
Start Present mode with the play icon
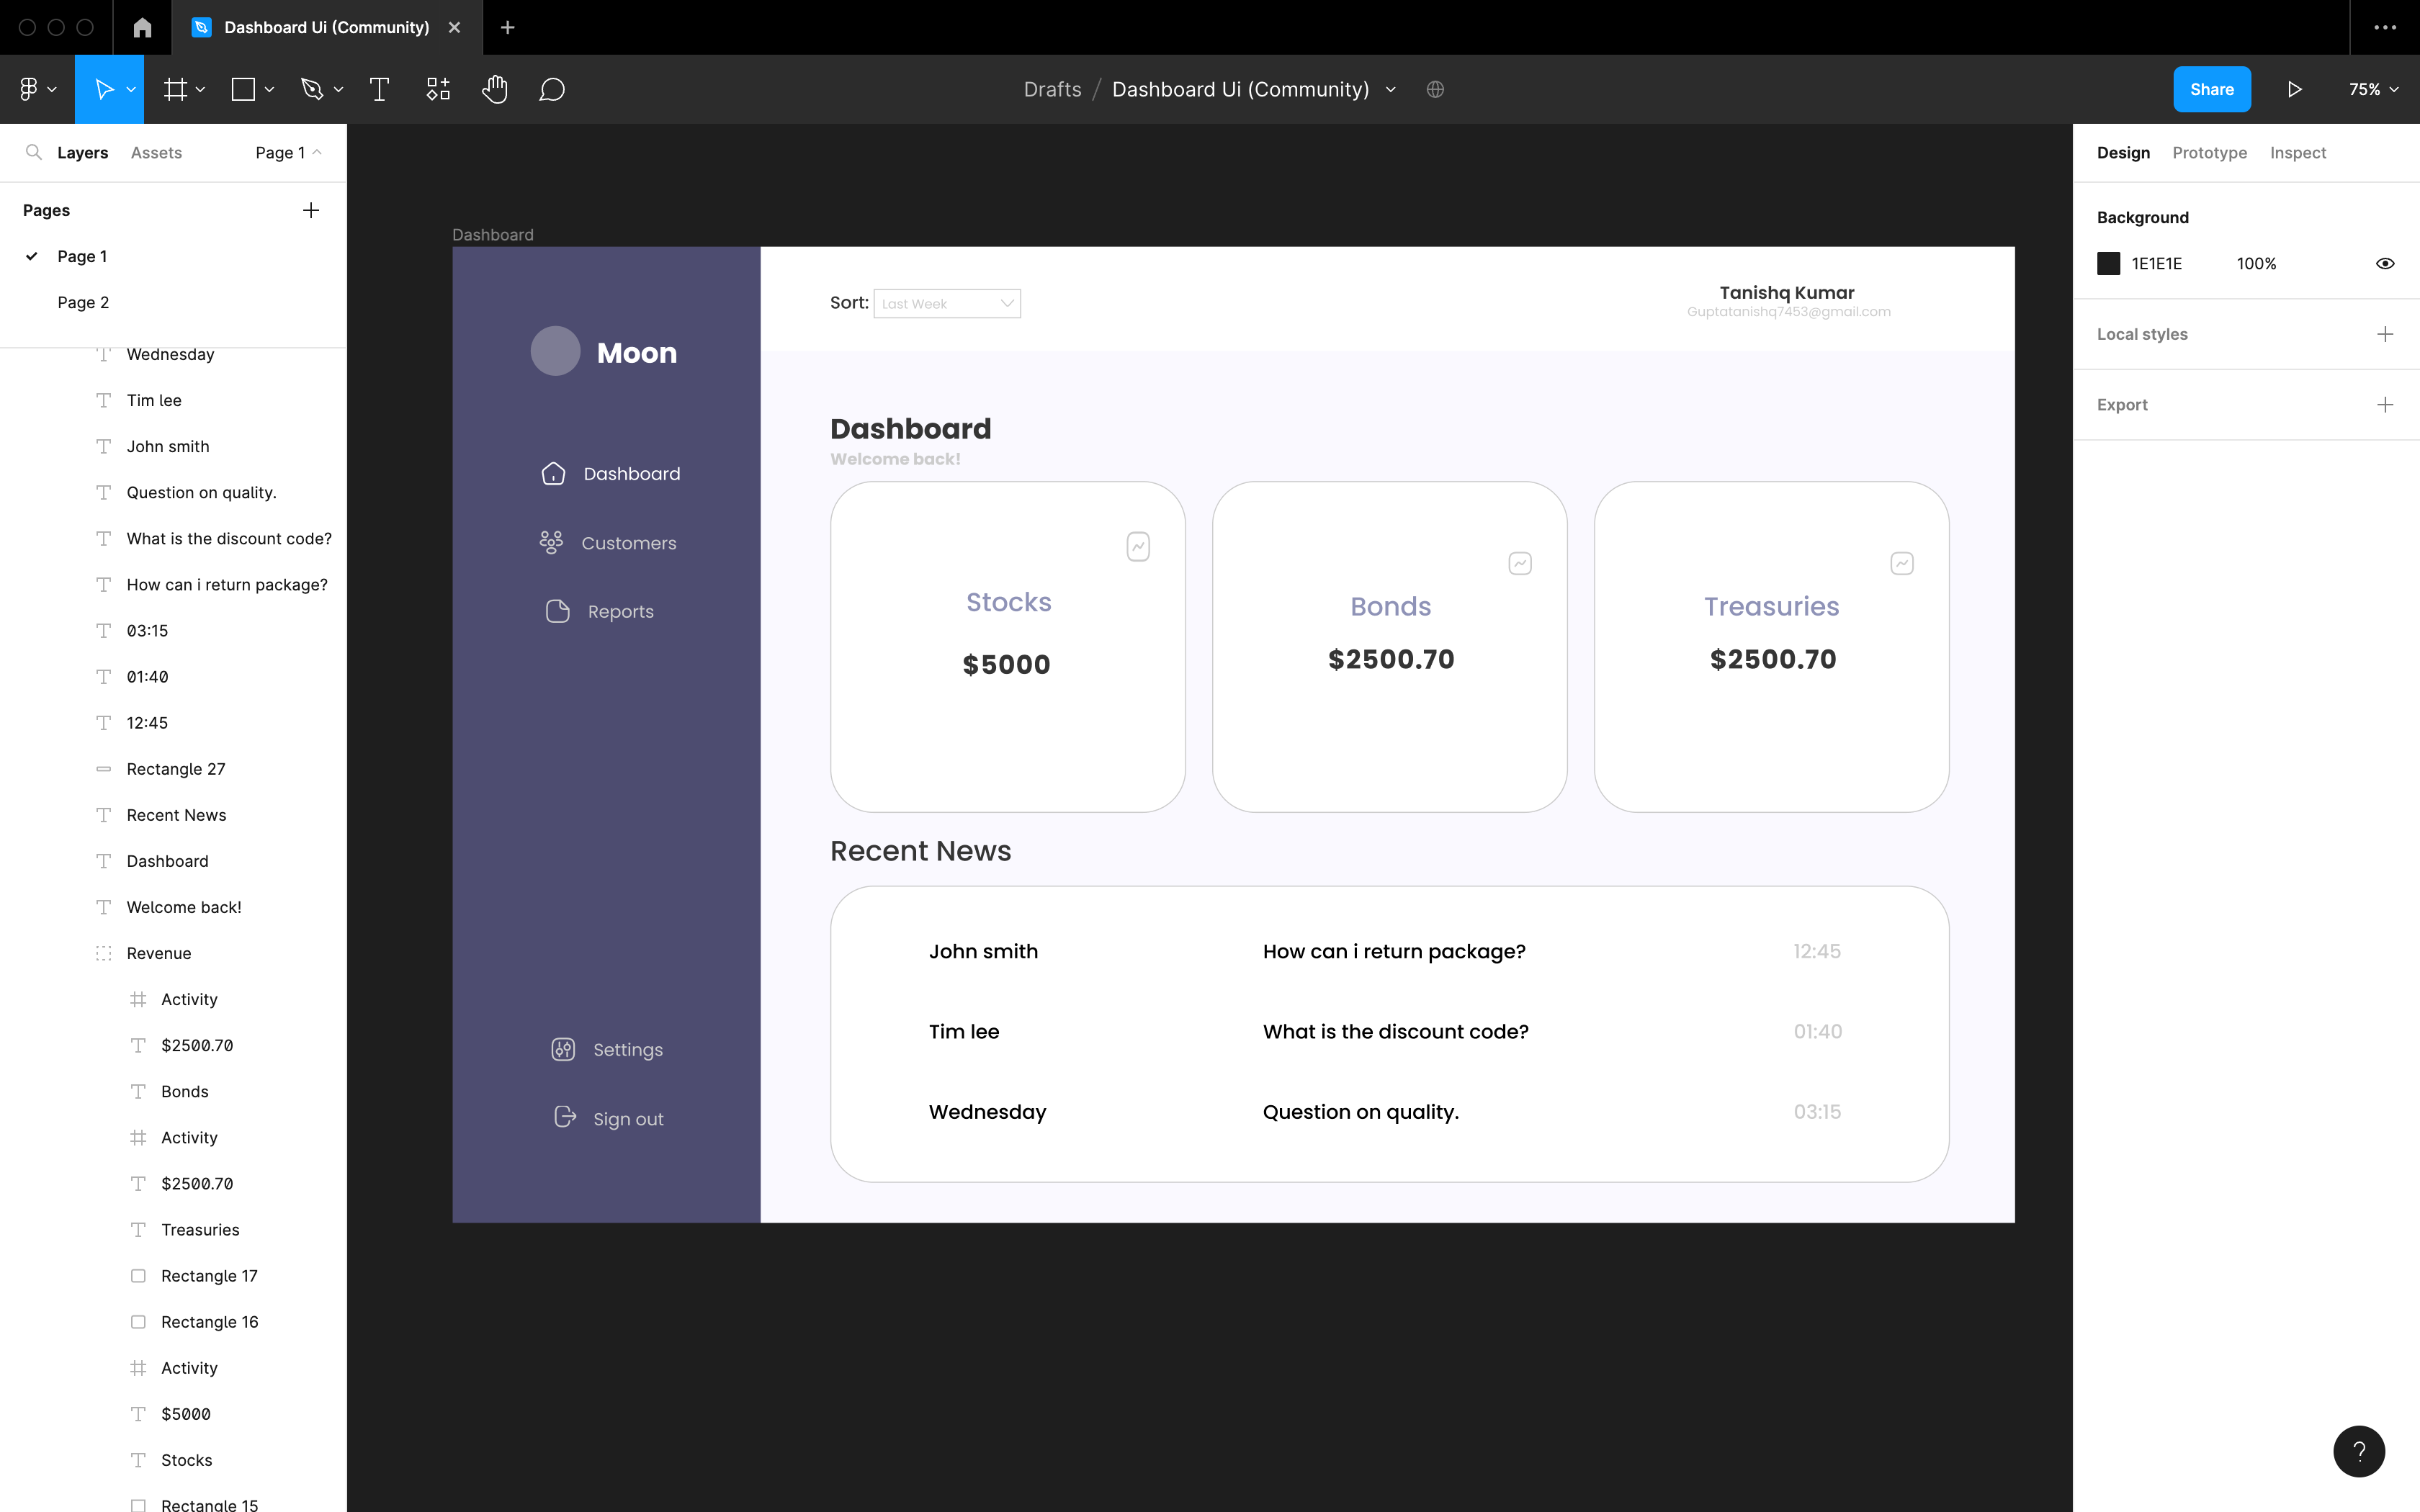2293,89
